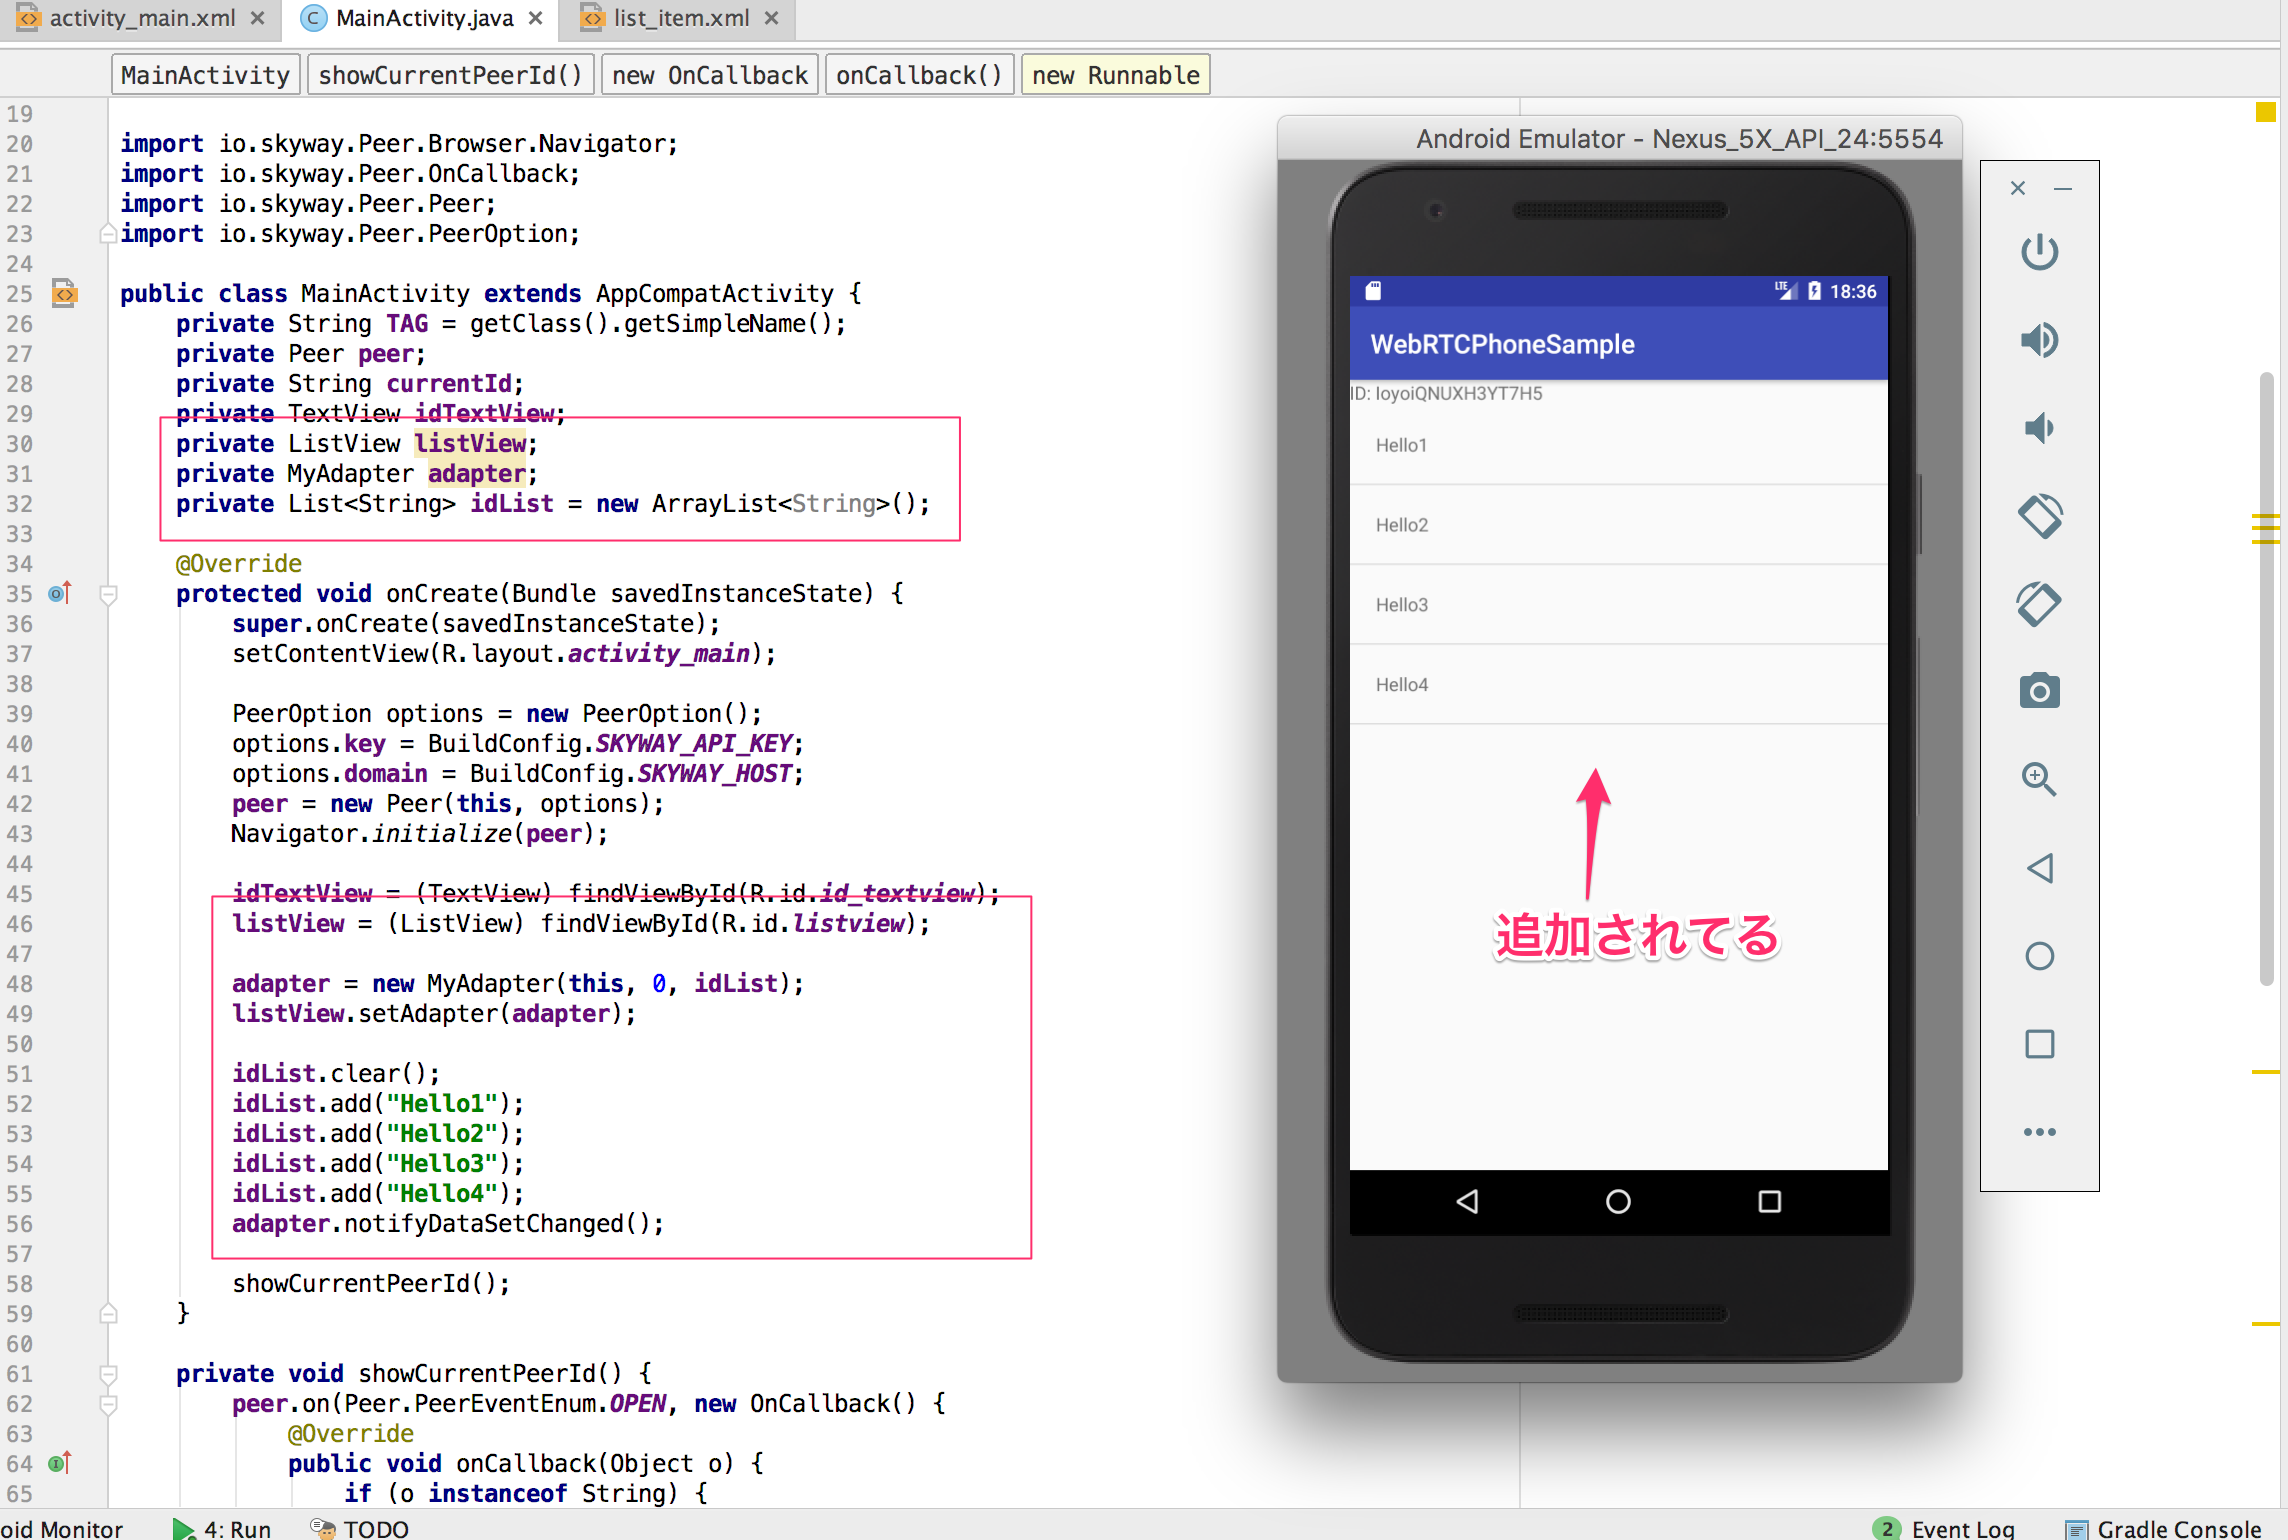This screenshot has height=1540, width=2288.
Task: Open the Event Log panel
Action: (1963, 1528)
